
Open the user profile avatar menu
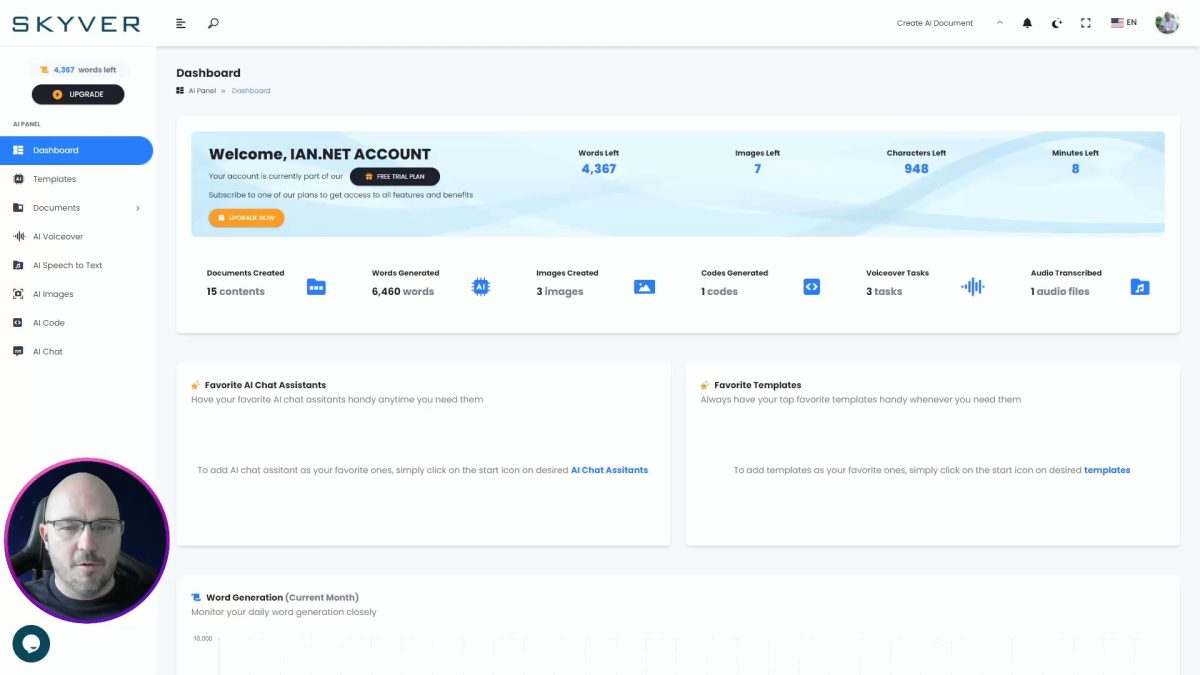1167,22
